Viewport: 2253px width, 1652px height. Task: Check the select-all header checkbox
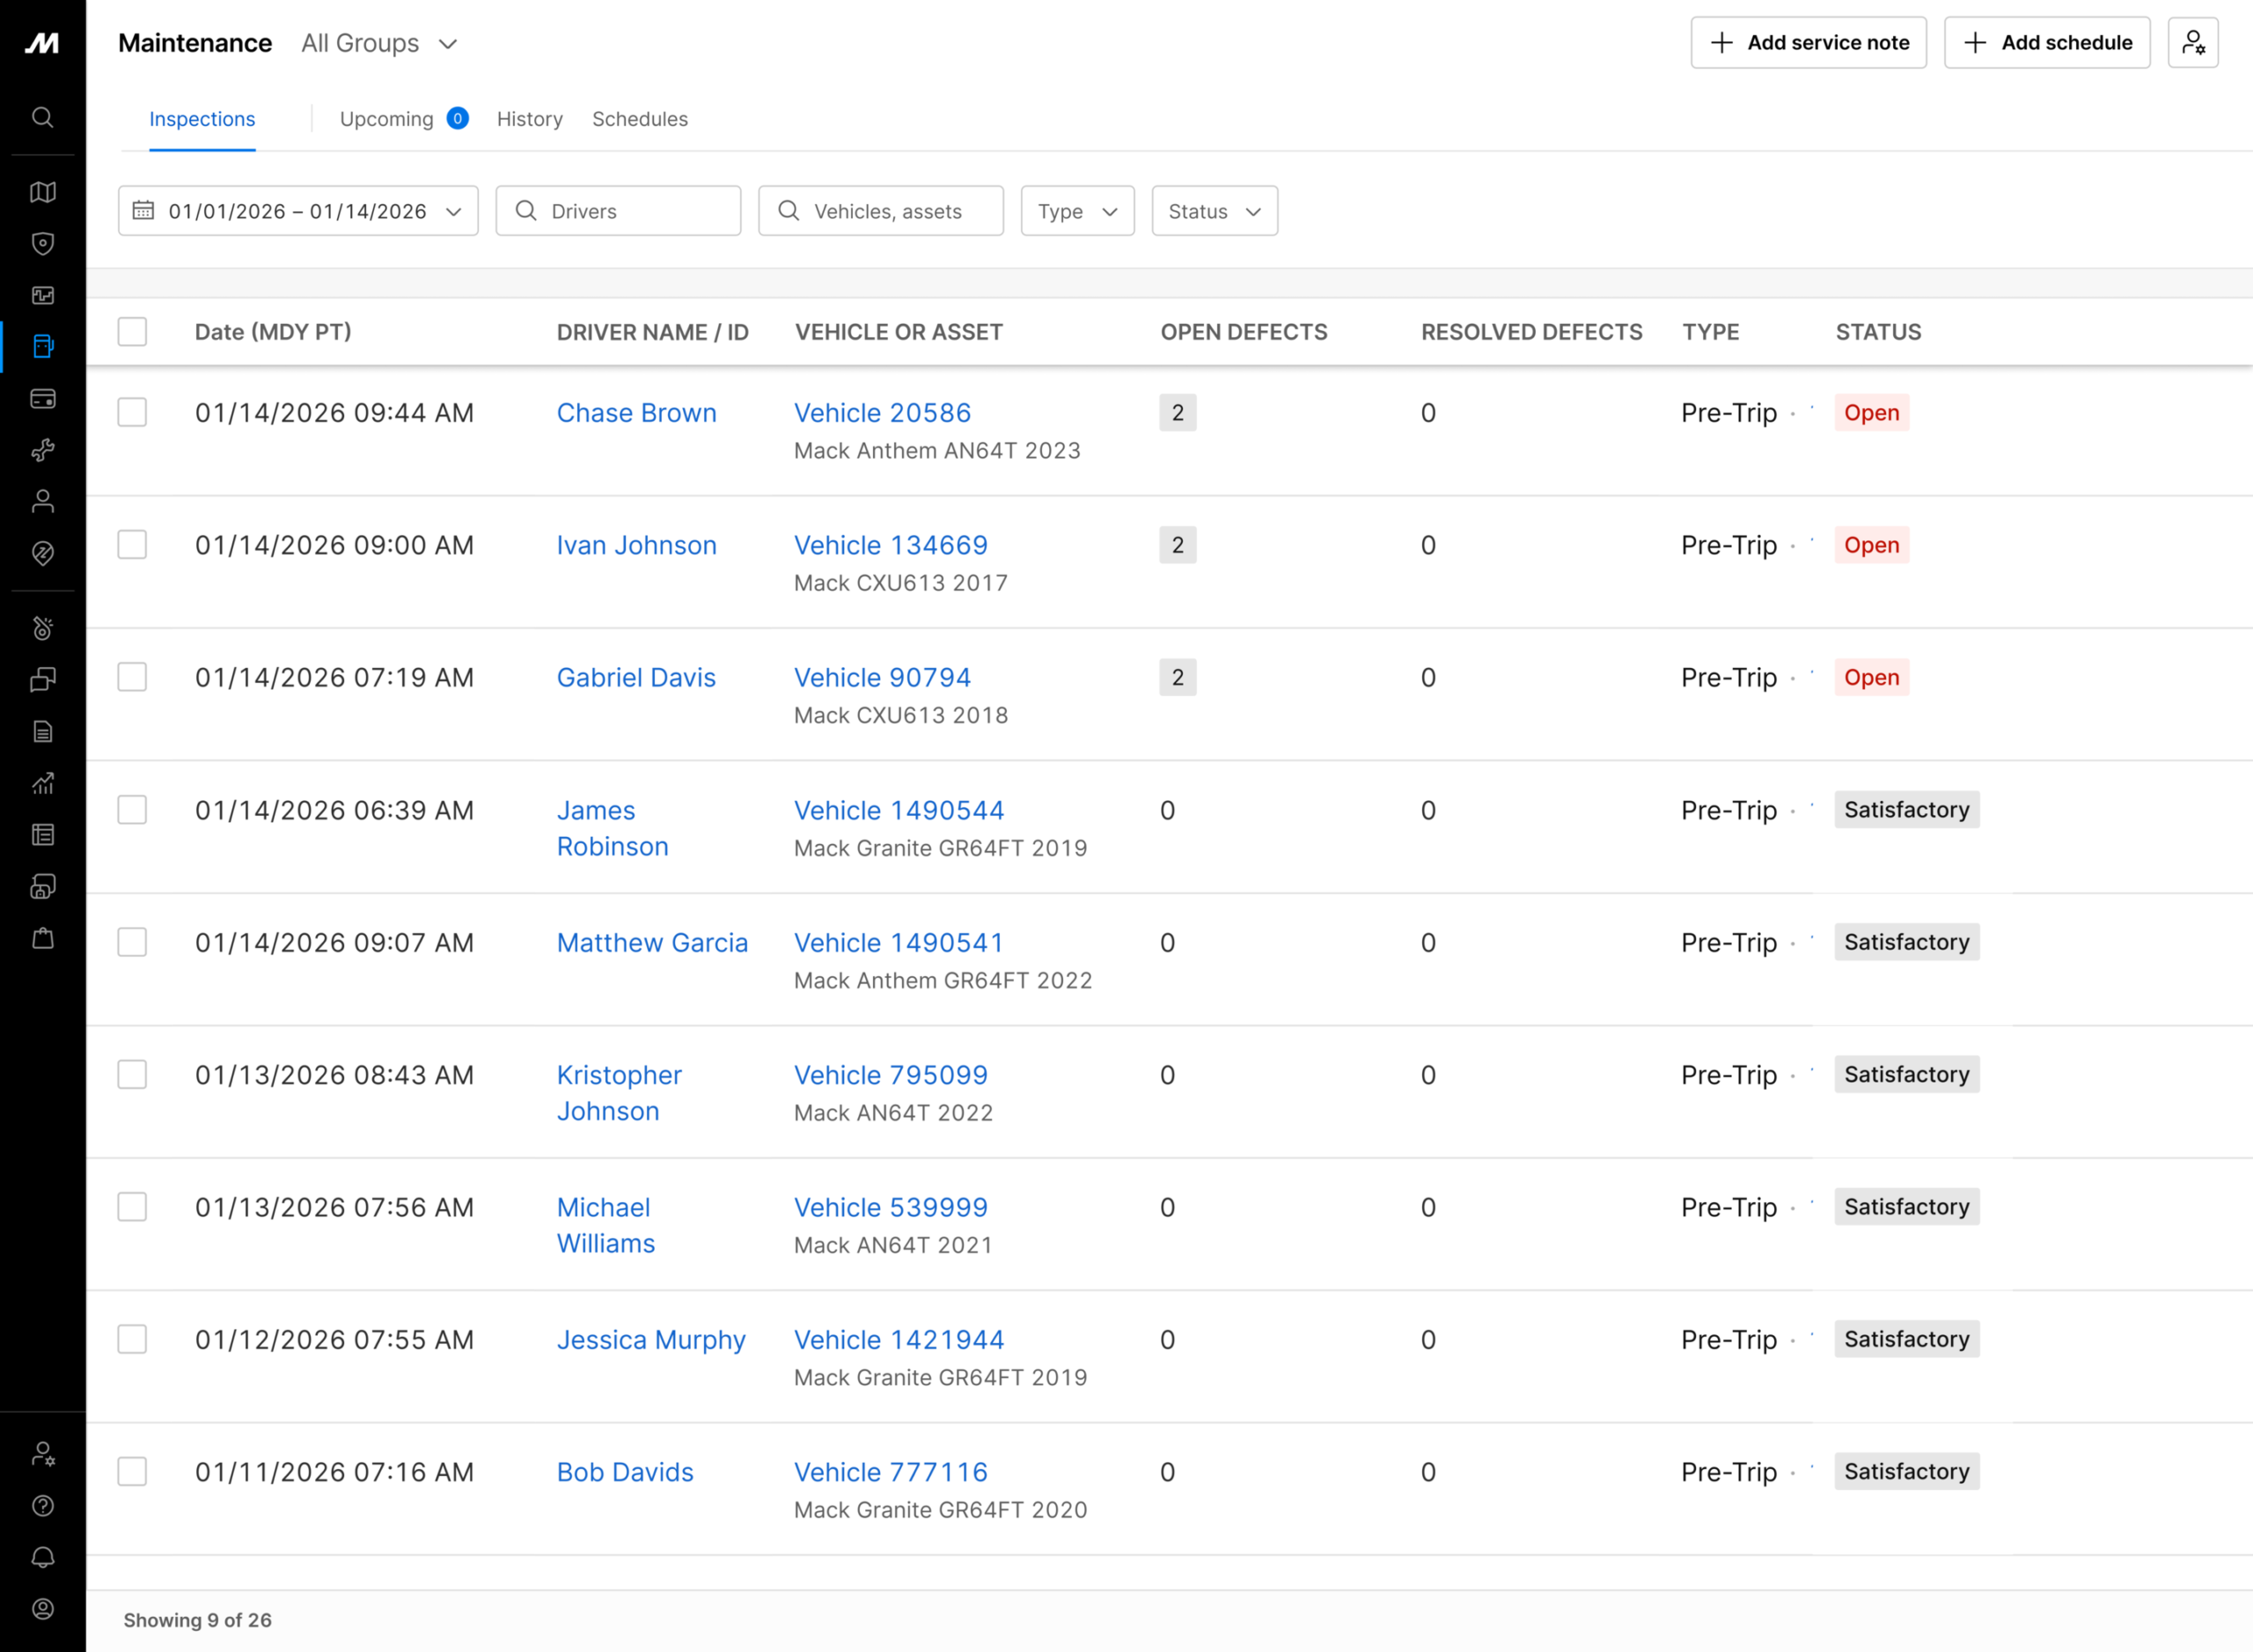[132, 332]
